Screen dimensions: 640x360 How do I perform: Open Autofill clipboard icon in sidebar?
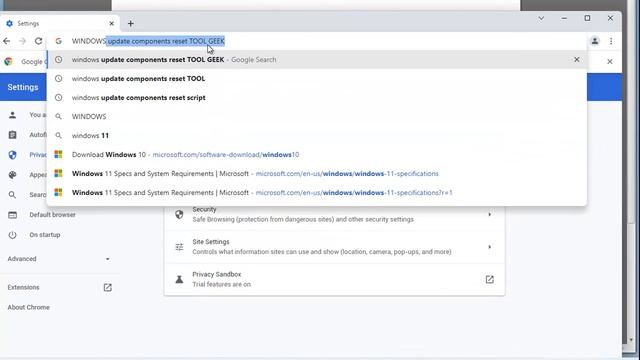coord(12,135)
